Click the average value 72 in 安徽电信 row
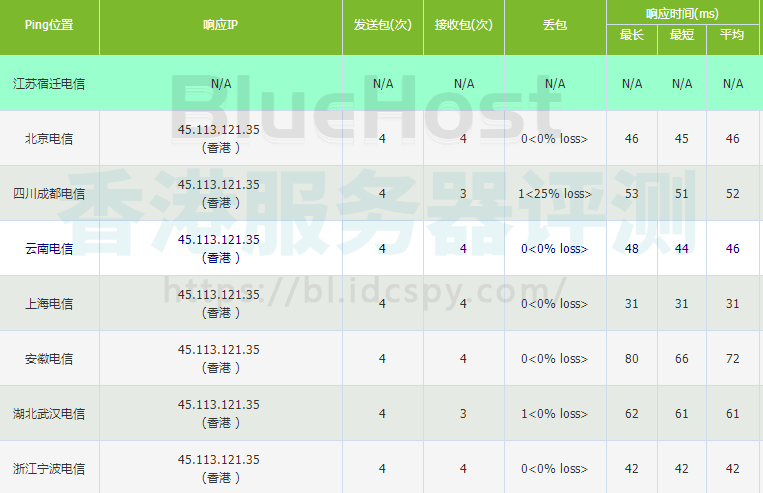The image size is (763, 493). point(732,359)
